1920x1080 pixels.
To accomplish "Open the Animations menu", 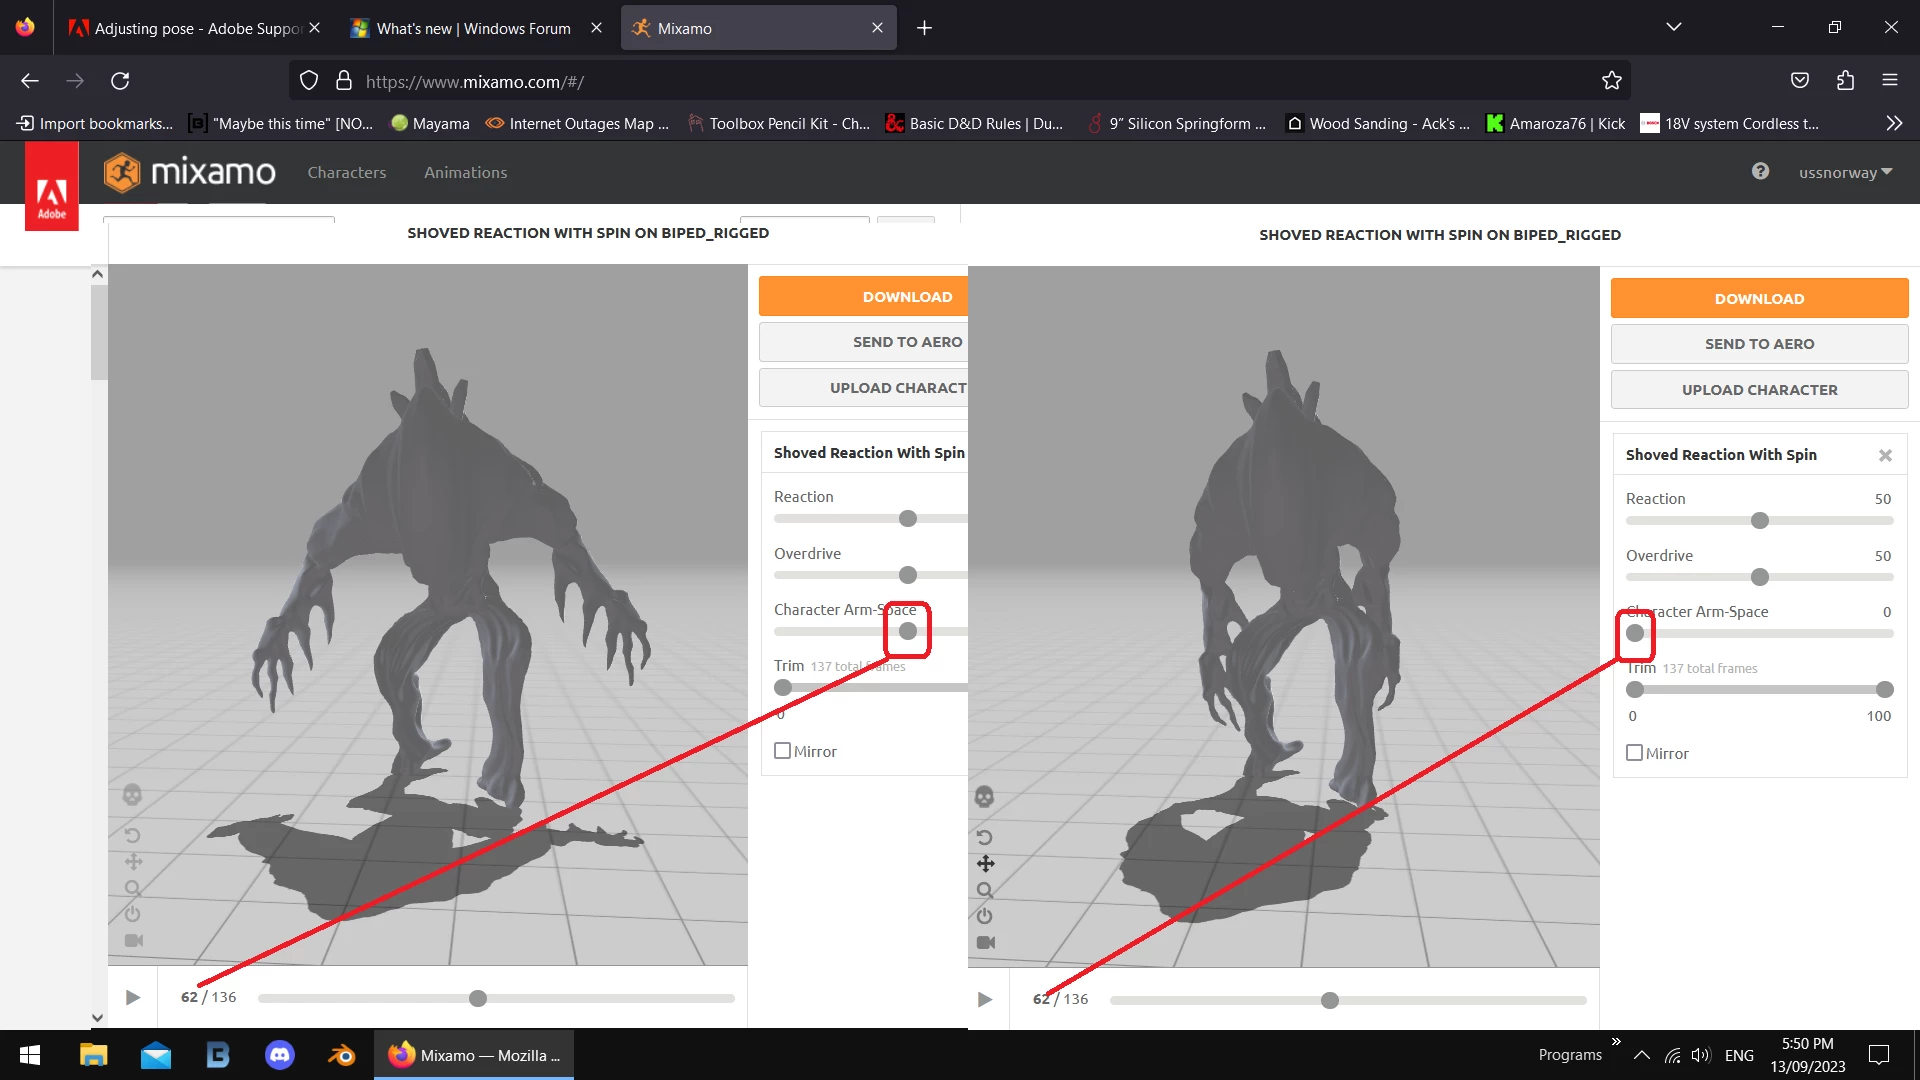I will coord(465,172).
